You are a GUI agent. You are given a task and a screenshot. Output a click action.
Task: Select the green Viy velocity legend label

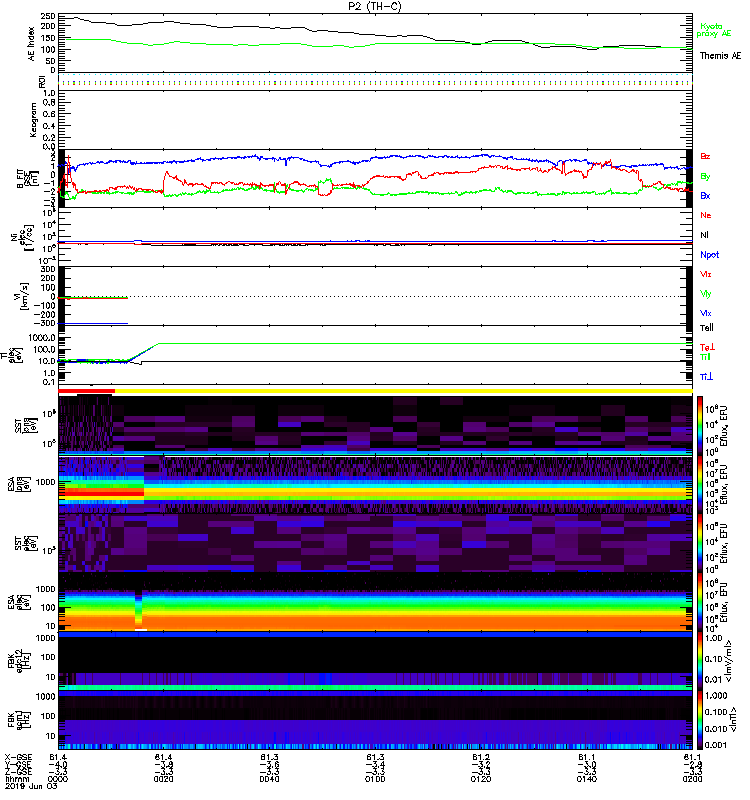point(706,293)
